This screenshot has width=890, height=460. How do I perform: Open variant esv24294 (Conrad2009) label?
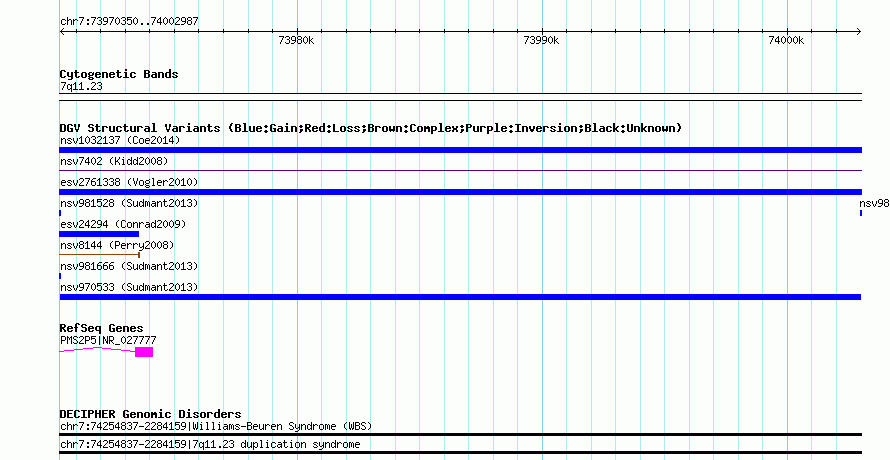[123, 224]
